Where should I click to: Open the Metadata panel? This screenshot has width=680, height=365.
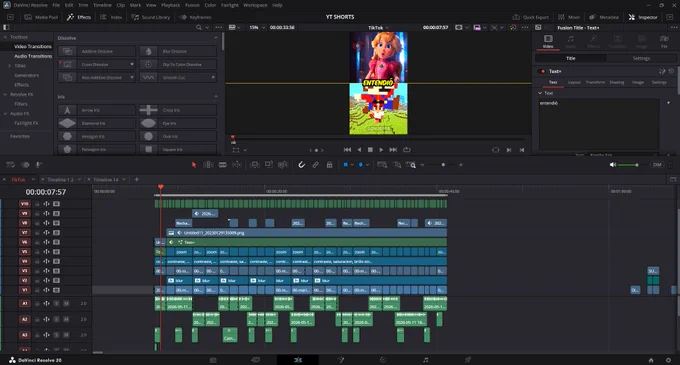(604, 17)
